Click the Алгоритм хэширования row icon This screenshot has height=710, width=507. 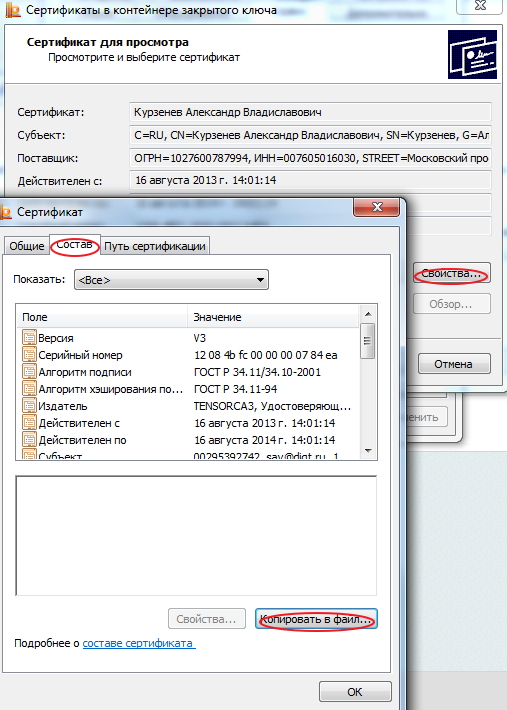click(29, 389)
